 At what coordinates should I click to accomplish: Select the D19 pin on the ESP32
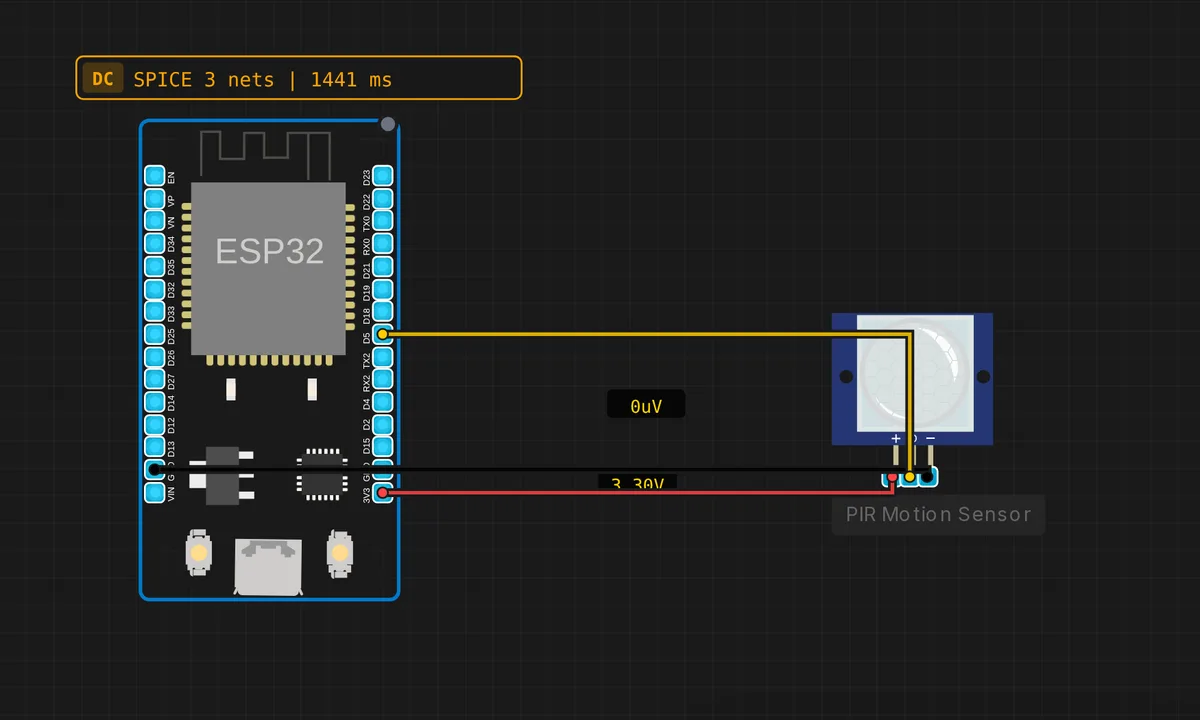382,289
